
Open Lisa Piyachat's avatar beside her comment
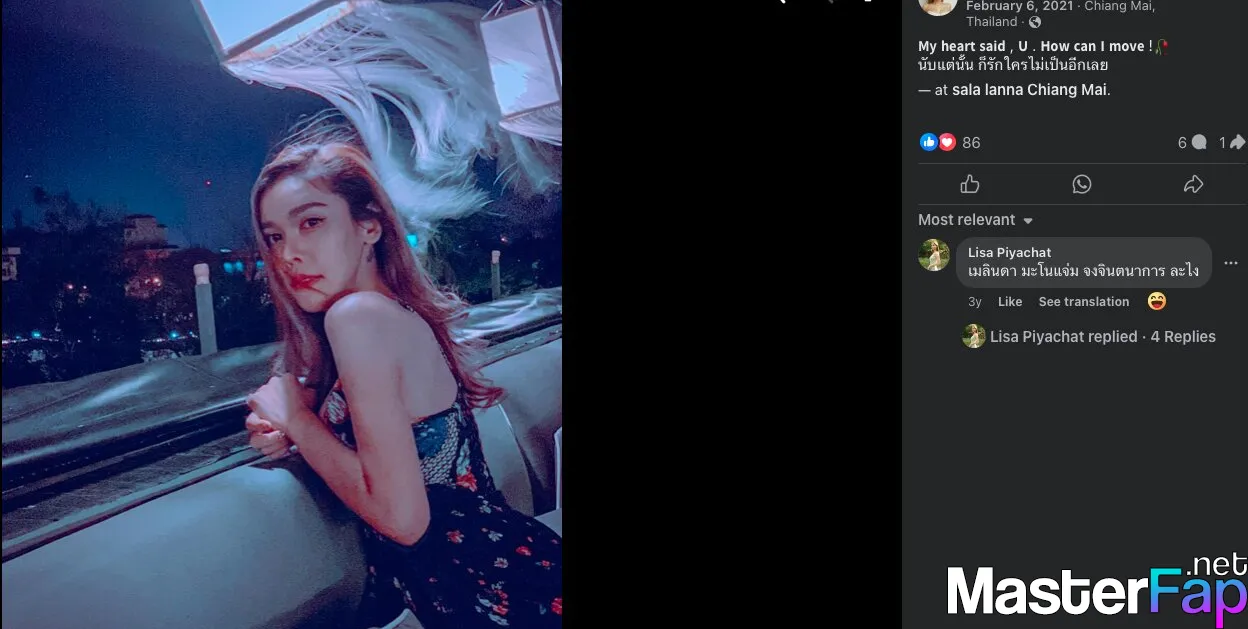(x=934, y=255)
